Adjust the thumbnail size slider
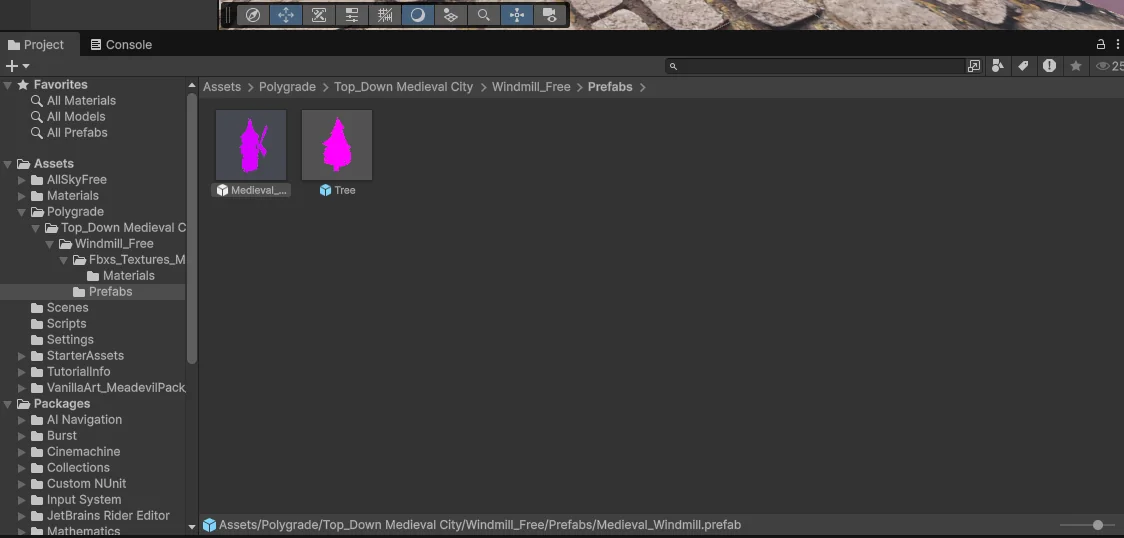This screenshot has width=1124, height=538. pos(1097,525)
